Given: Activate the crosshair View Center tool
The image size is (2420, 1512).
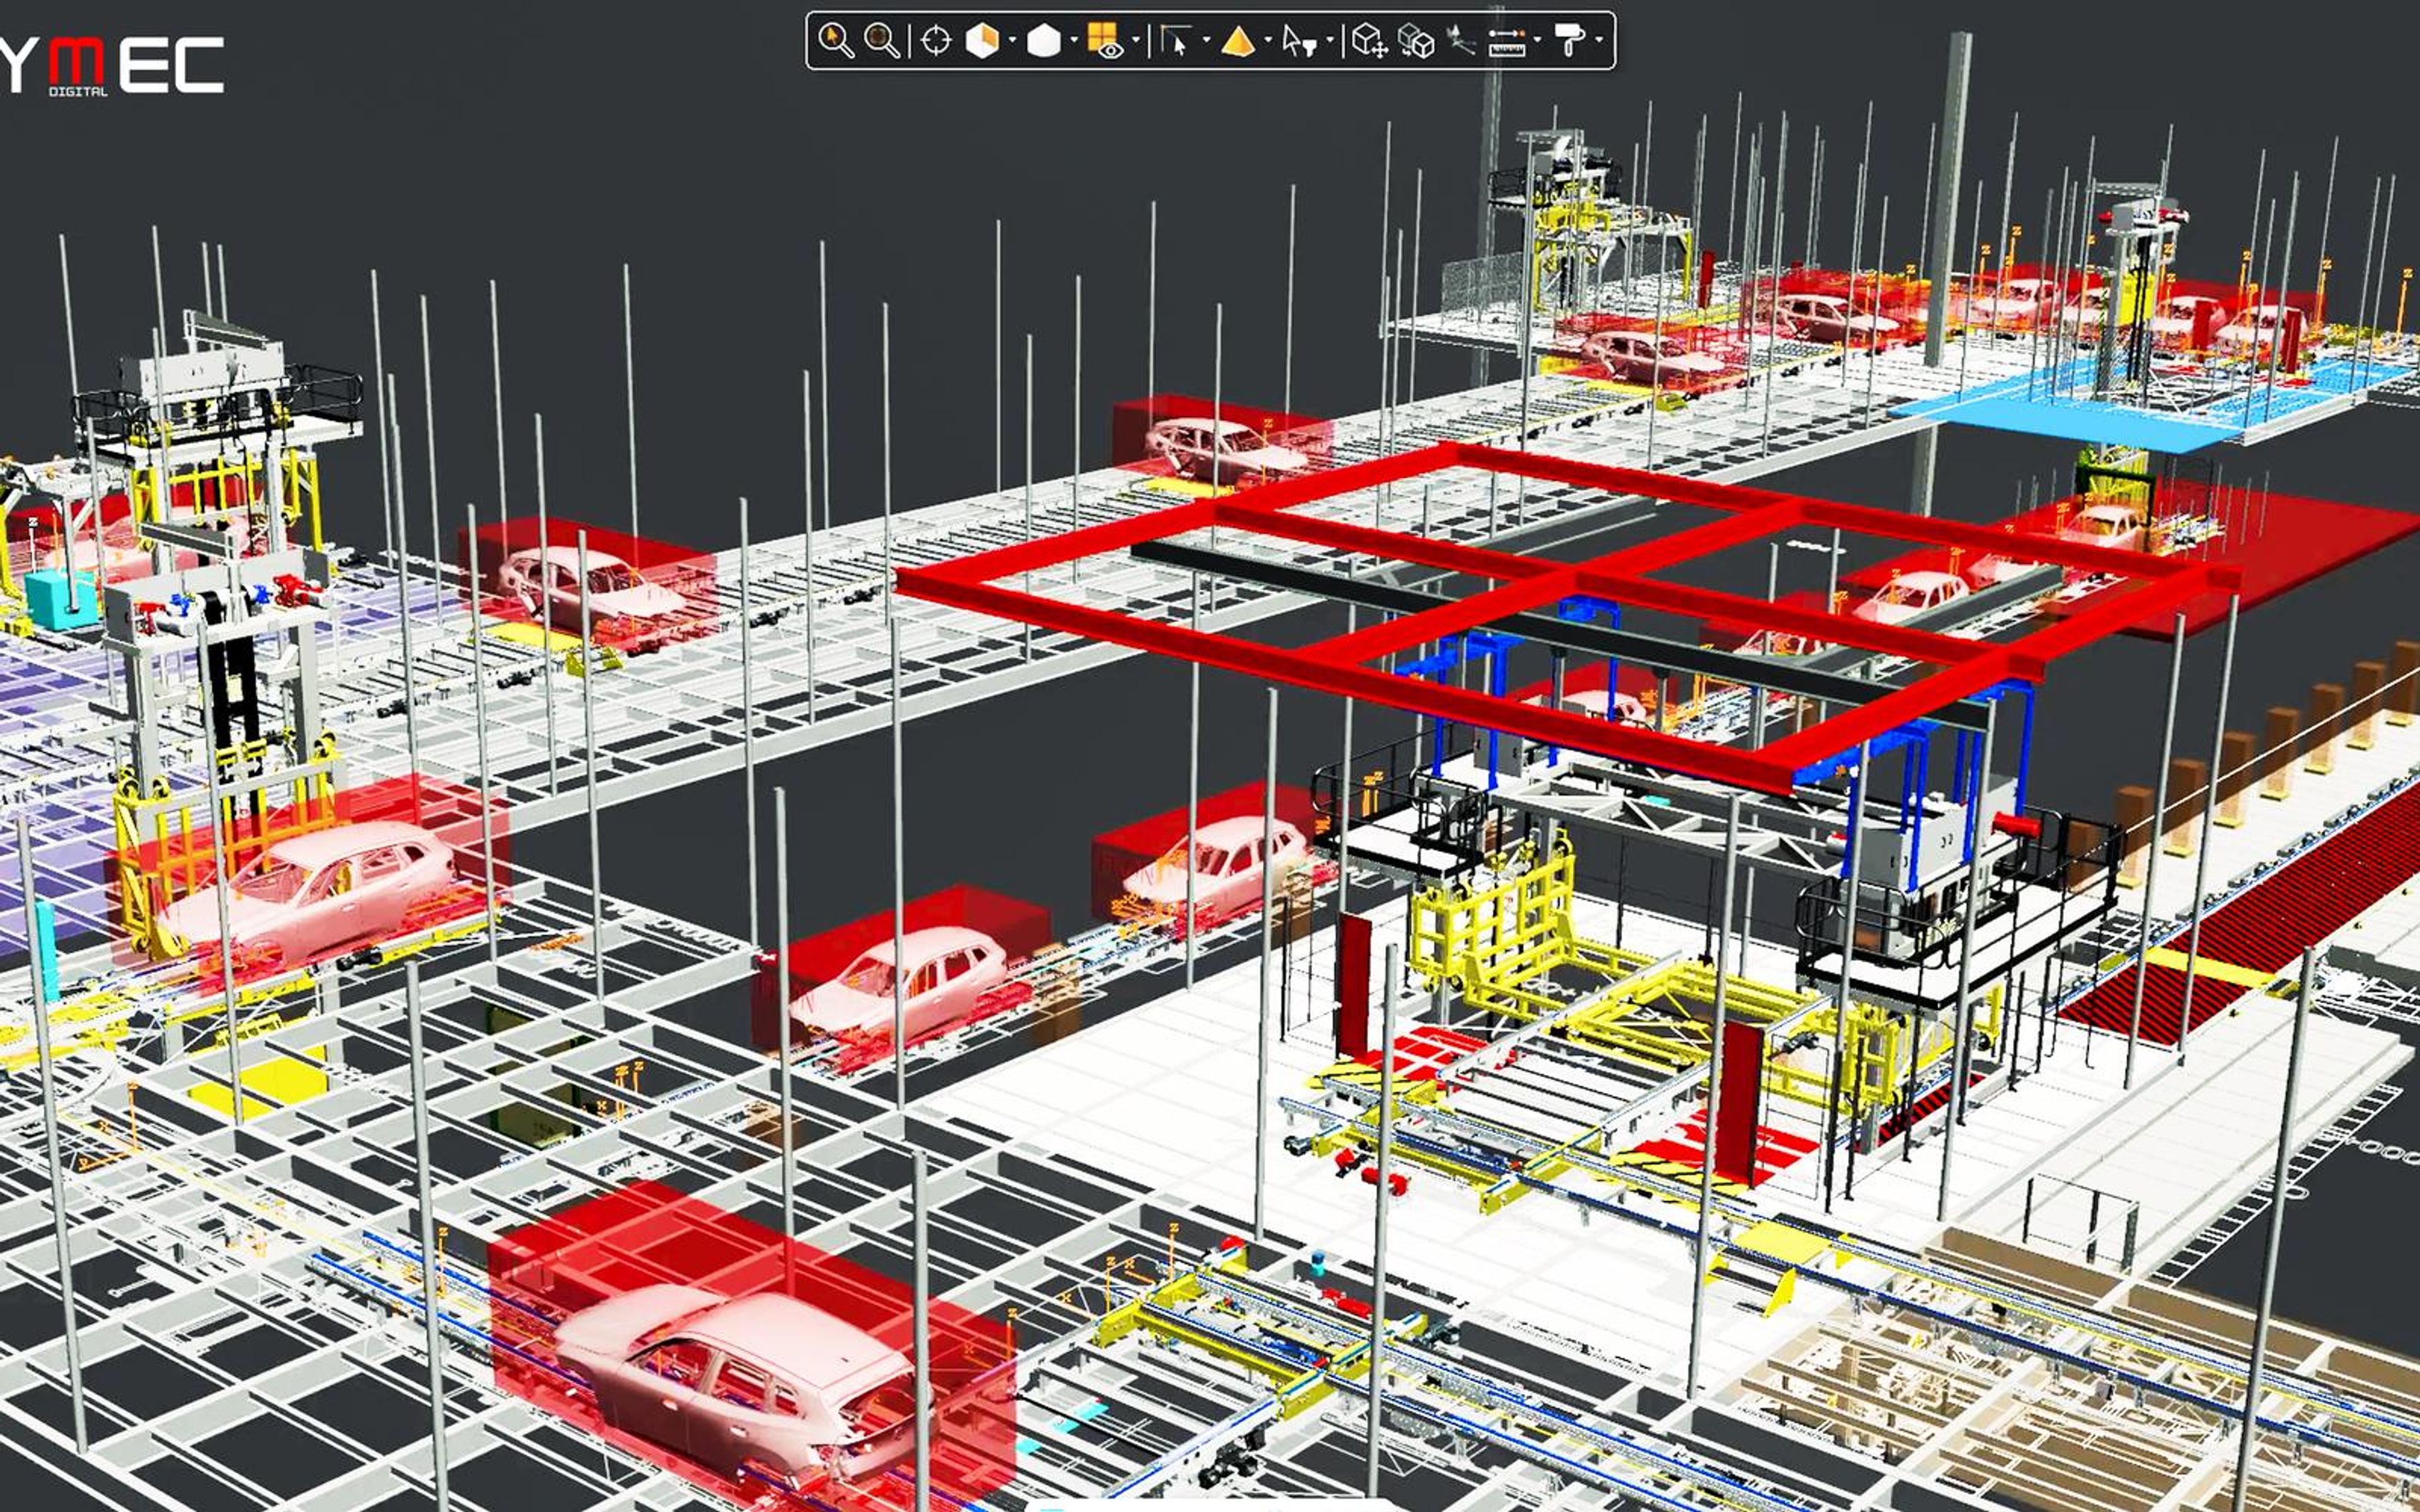Looking at the screenshot, I should click(x=936, y=40).
